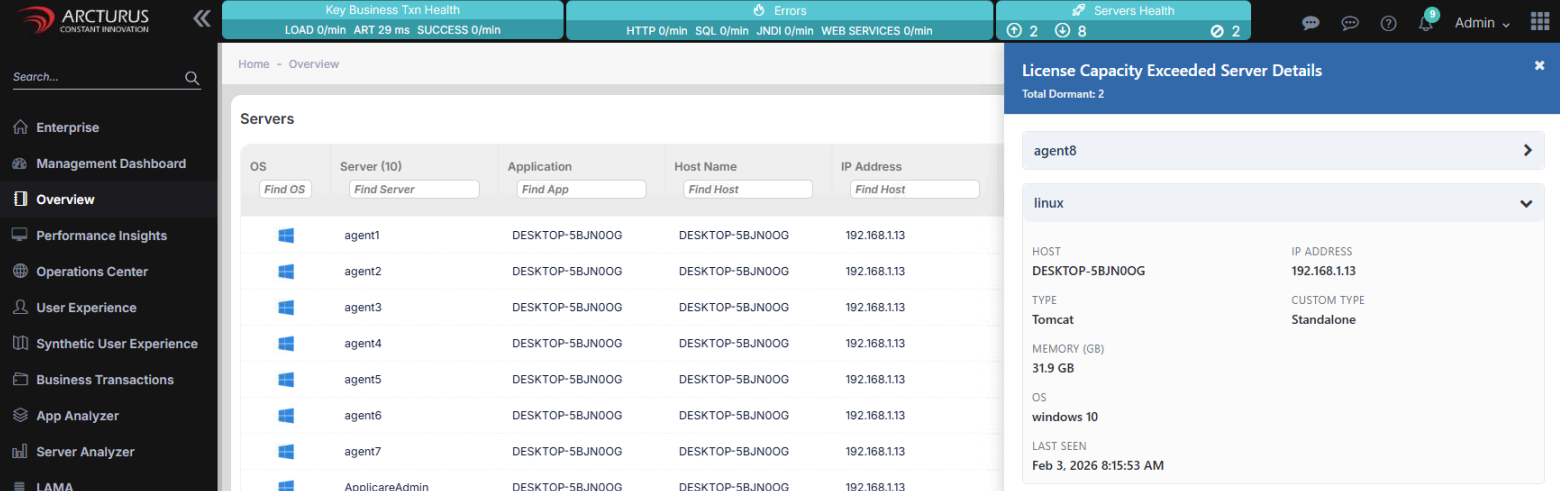Collapse the sidebar with double-chevron icon
The width and height of the screenshot is (1560, 491).
202,18
